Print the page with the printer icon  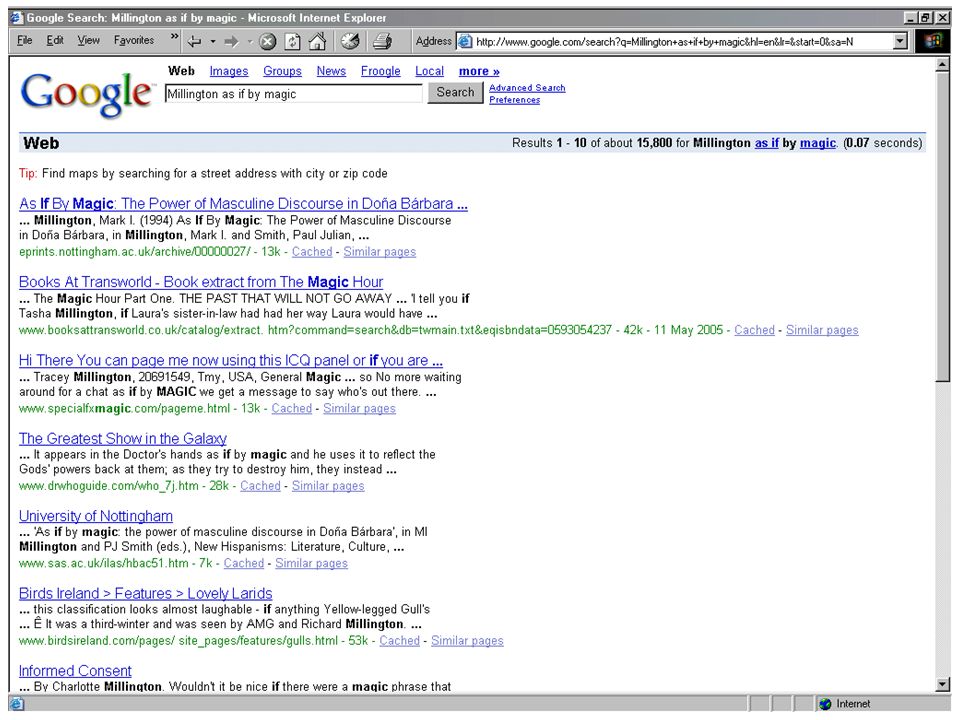point(383,42)
